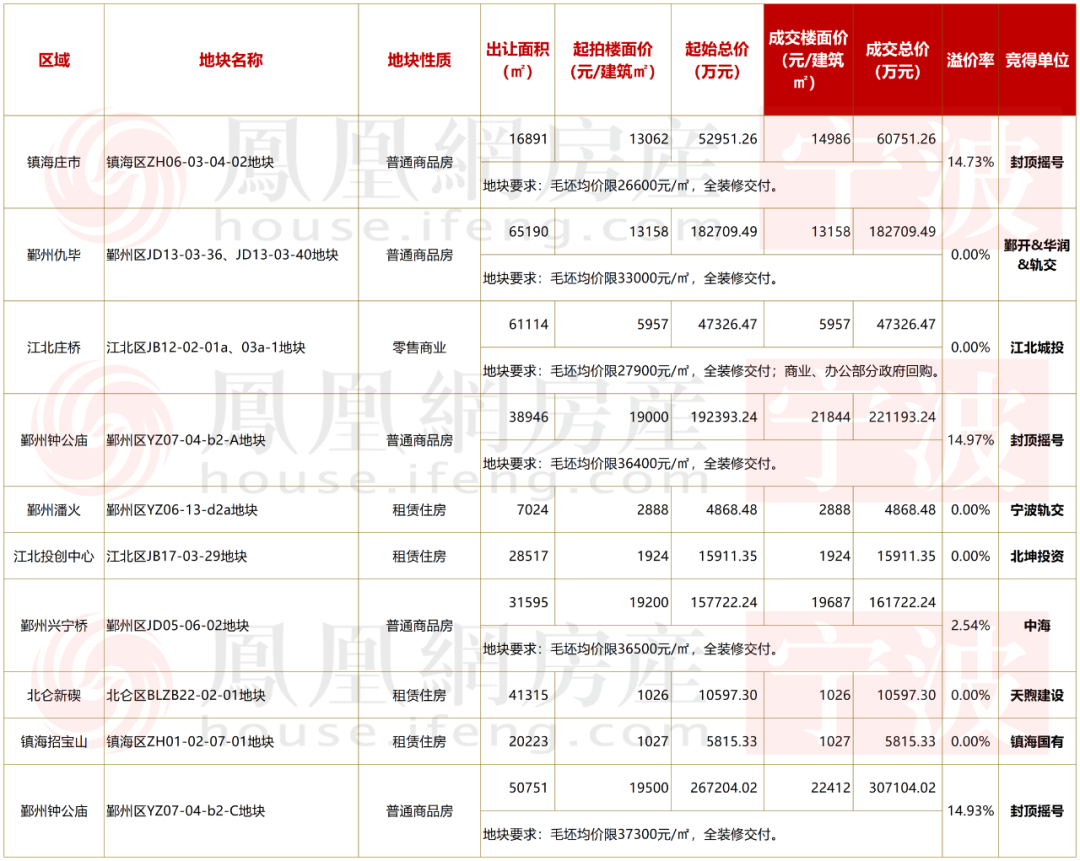Click deal total 60751.26

pos(906,139)
